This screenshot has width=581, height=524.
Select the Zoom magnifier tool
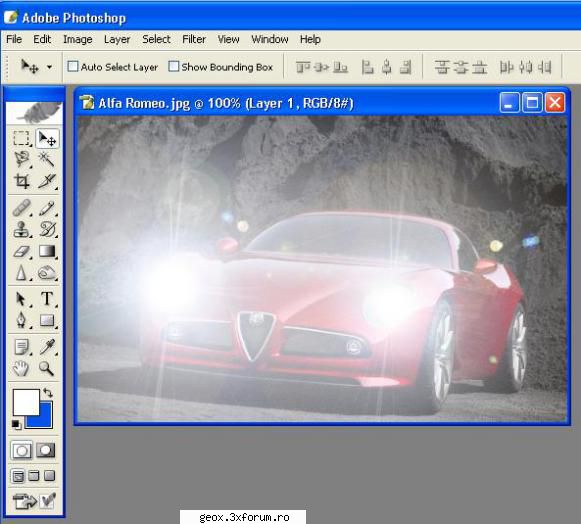pyautogui.click(x=47, y=368)
